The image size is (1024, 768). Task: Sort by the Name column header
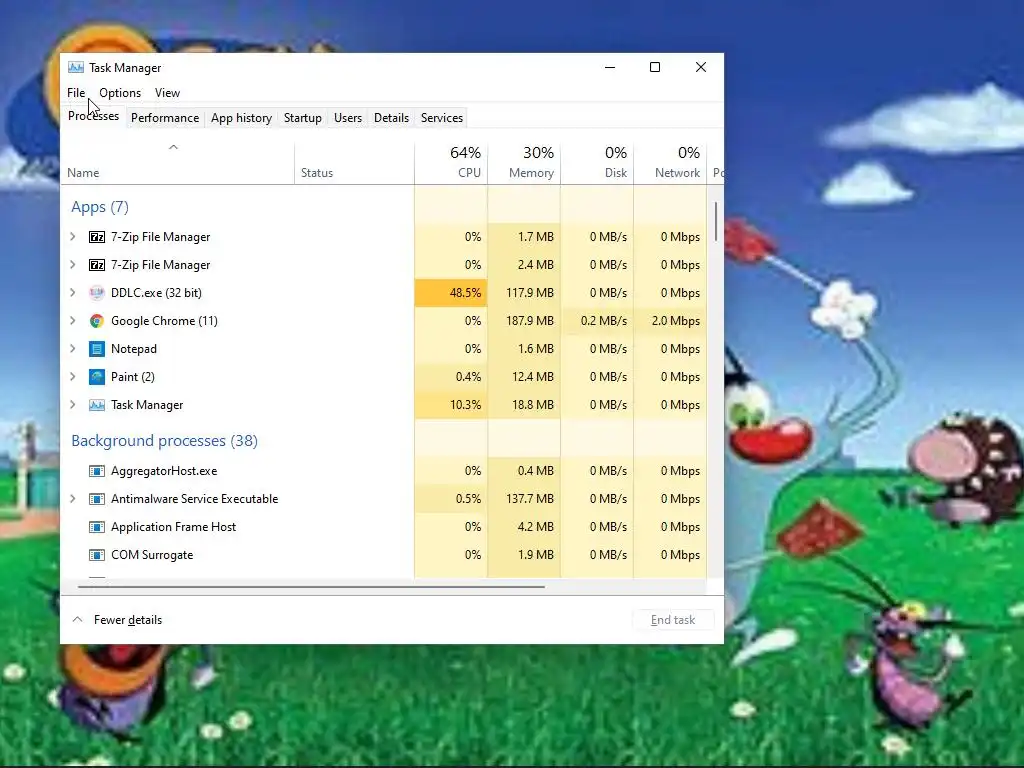coord(177,163)
